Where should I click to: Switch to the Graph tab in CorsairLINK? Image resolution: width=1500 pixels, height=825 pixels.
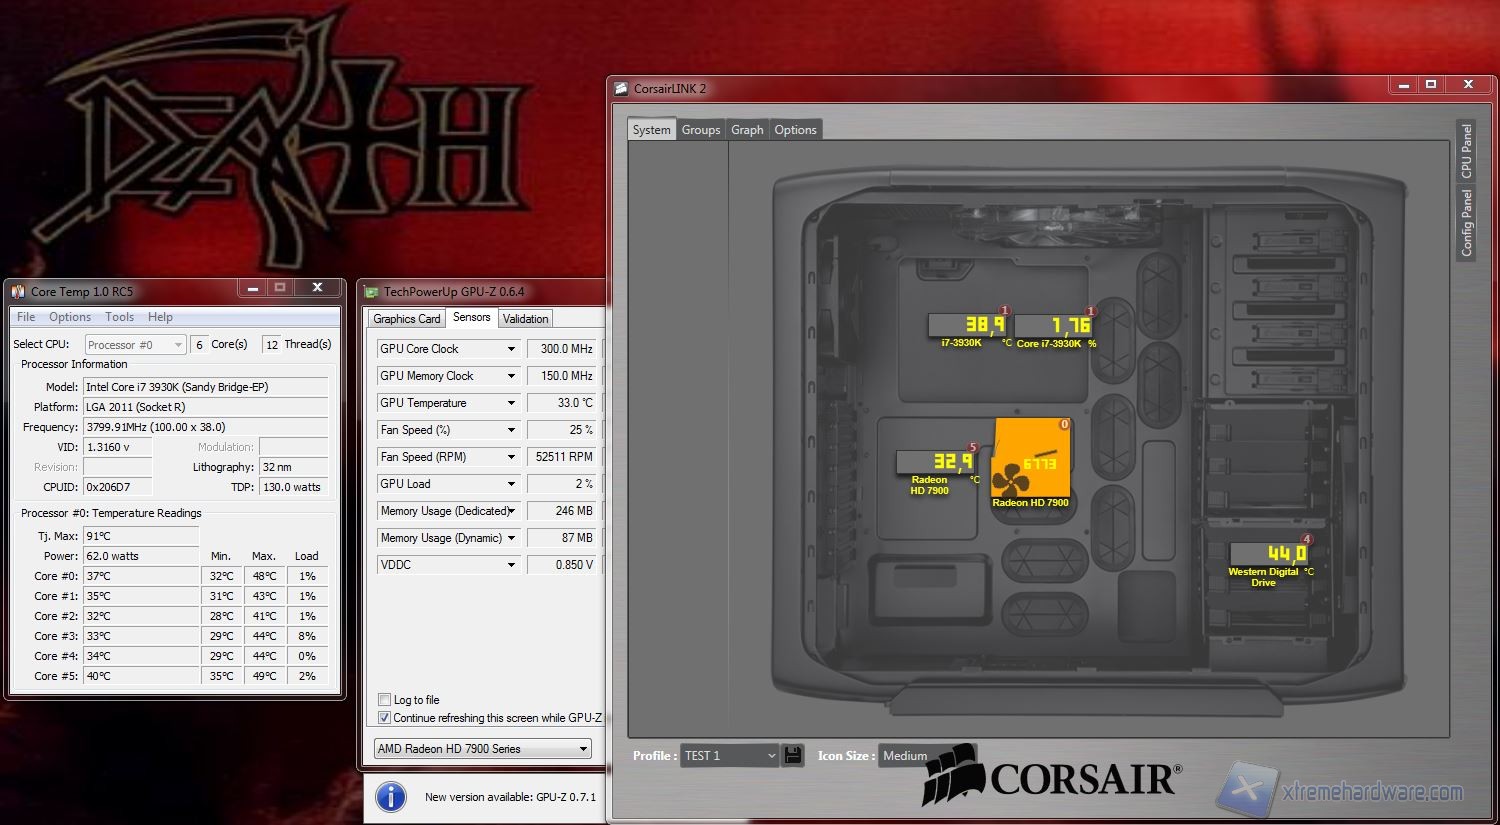[747, 130]
